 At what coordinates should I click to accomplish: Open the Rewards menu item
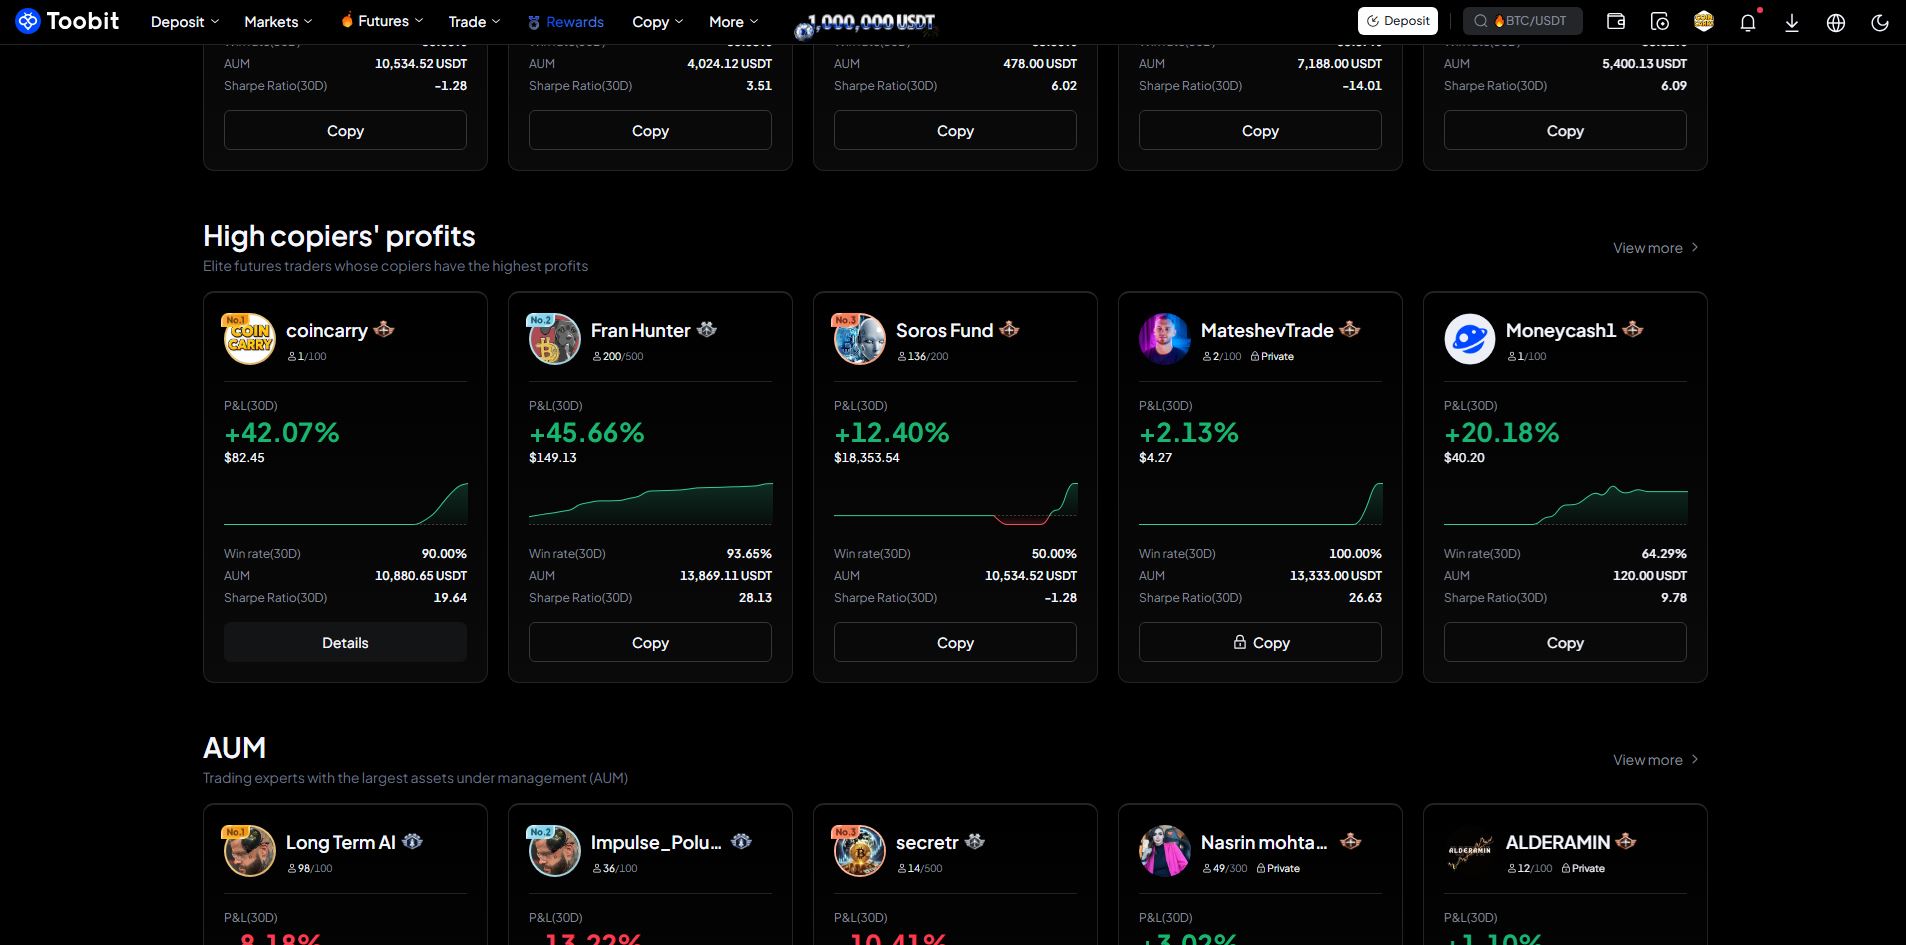coord(566,21)
